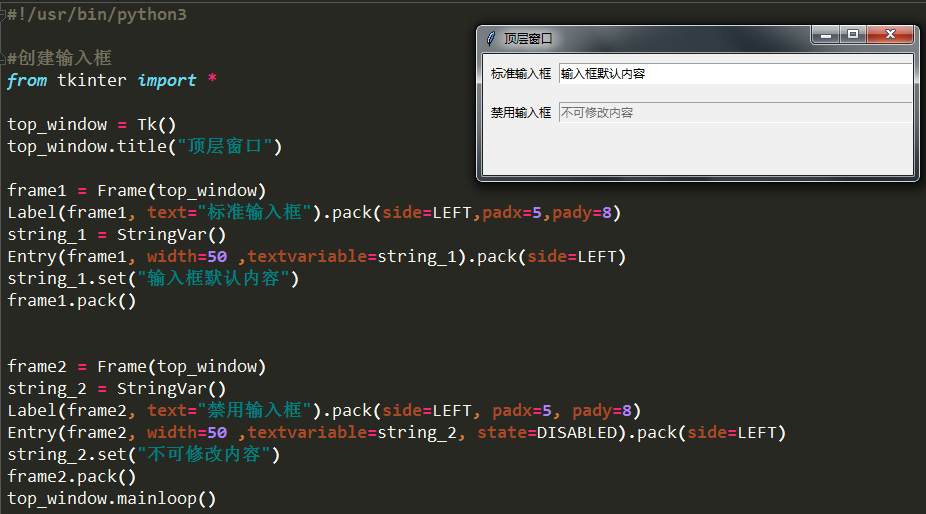Click the tkinter feather icon in title bar
The image size is (926, 514).
(x=491, y=39)
